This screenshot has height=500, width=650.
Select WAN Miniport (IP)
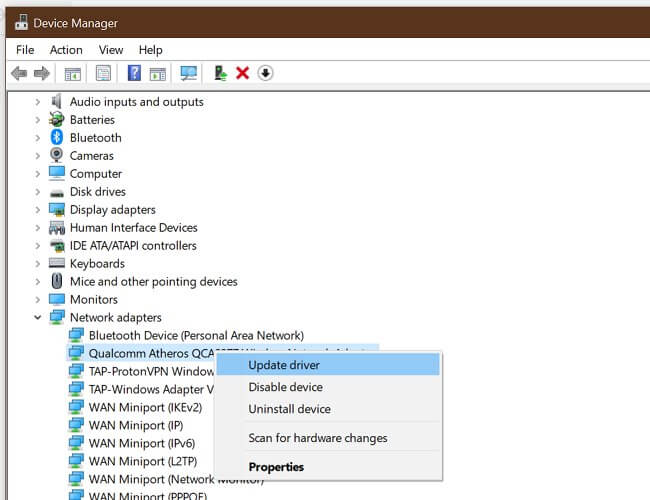(136, 425)
